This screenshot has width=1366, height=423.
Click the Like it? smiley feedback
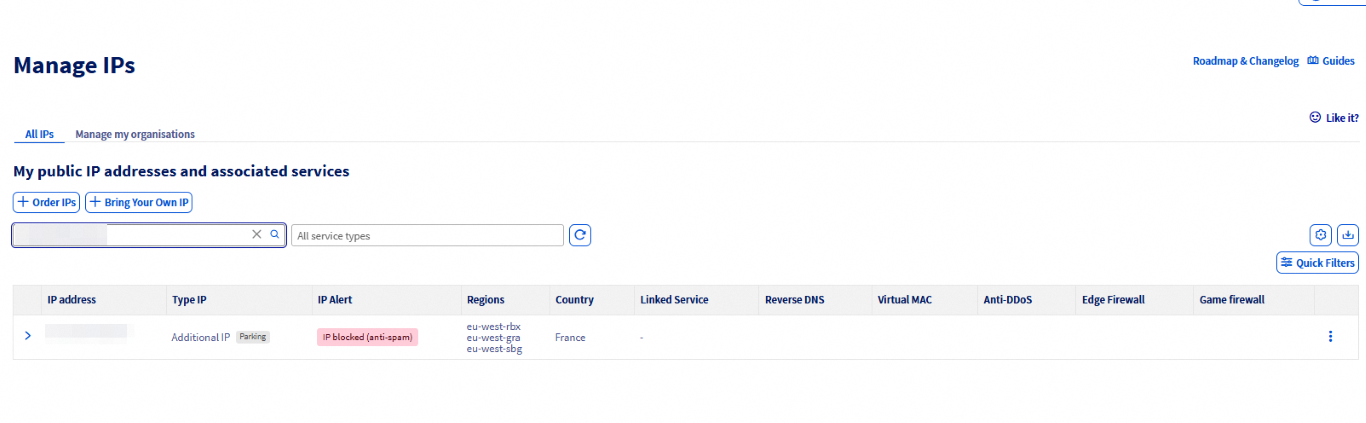click(x=1334, y=117)
